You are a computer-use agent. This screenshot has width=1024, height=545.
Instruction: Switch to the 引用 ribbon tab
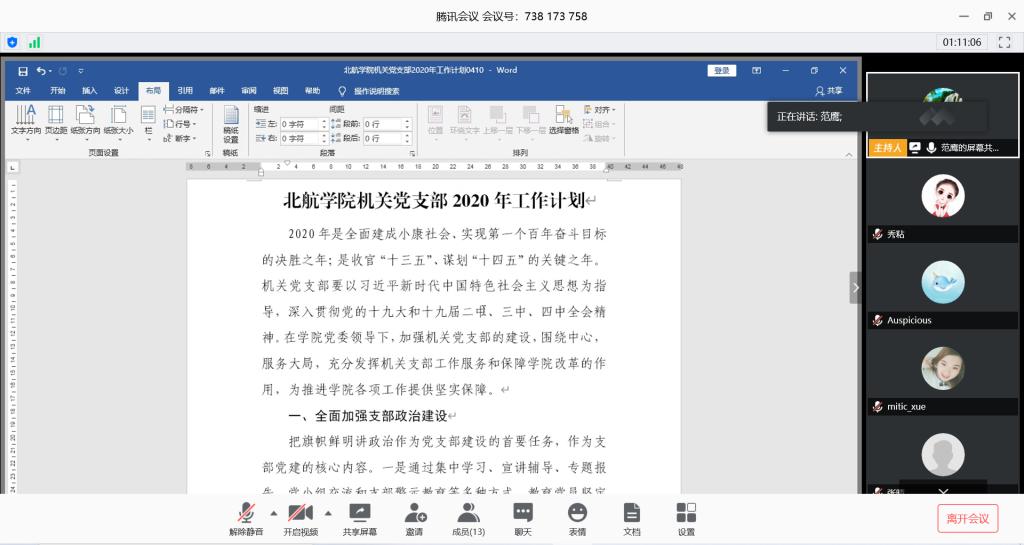[x=185, y=90]
